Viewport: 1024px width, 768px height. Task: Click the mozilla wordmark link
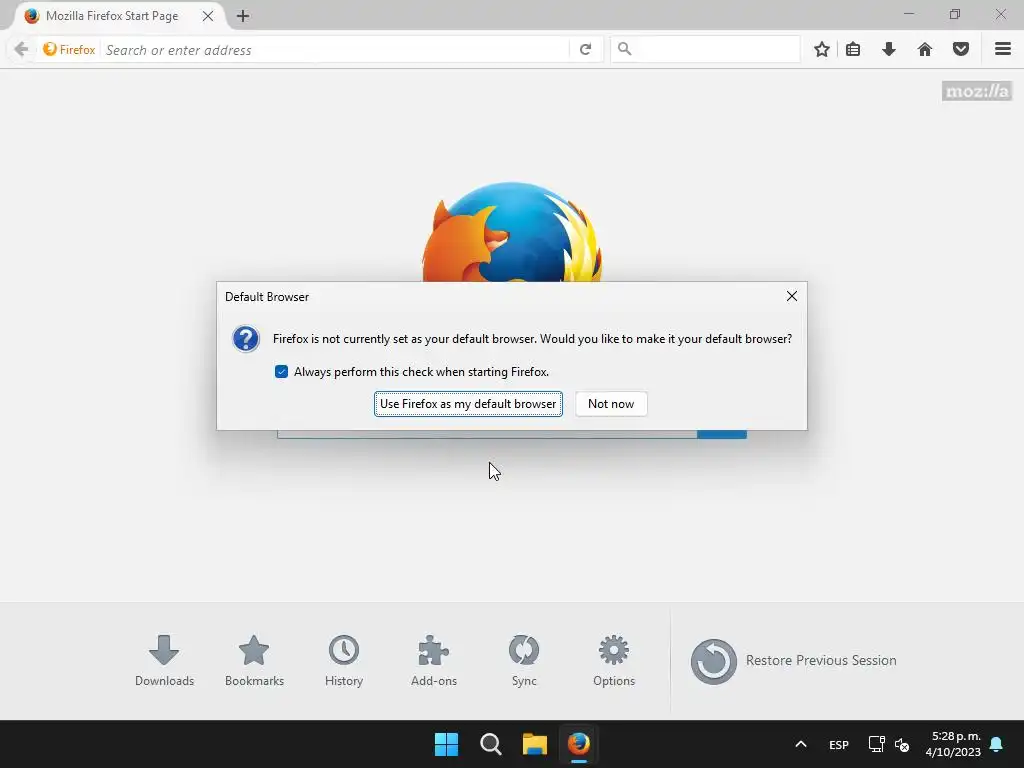[x=977, y=91]
